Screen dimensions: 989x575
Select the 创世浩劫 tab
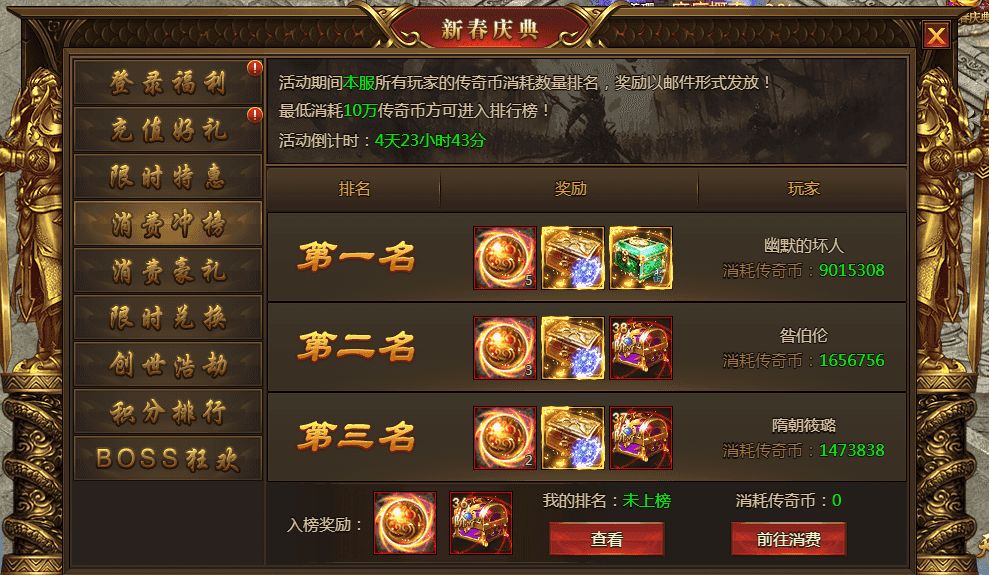click(x=168, y=364)
